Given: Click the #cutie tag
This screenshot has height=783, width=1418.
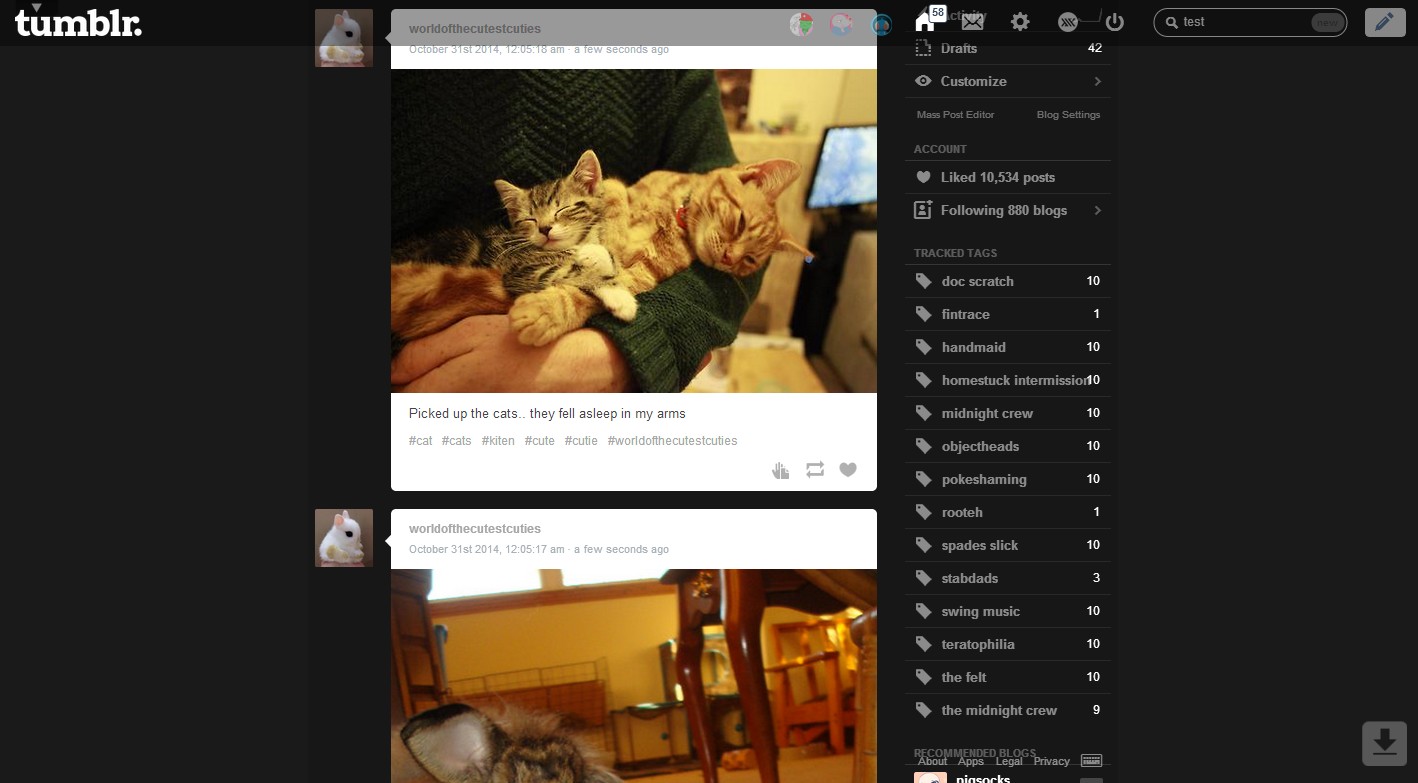Looking at the screenshot, I should point(581,441).
